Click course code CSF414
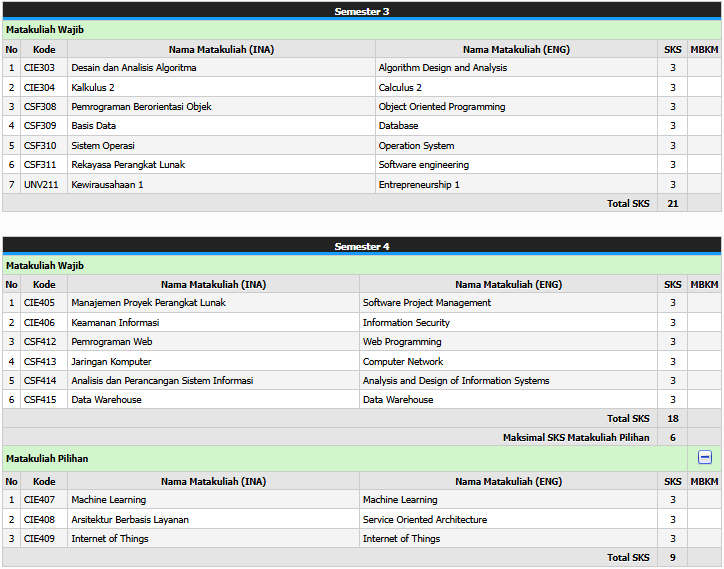The height and width of the screenshot is (569, 724). click(40, 381)
